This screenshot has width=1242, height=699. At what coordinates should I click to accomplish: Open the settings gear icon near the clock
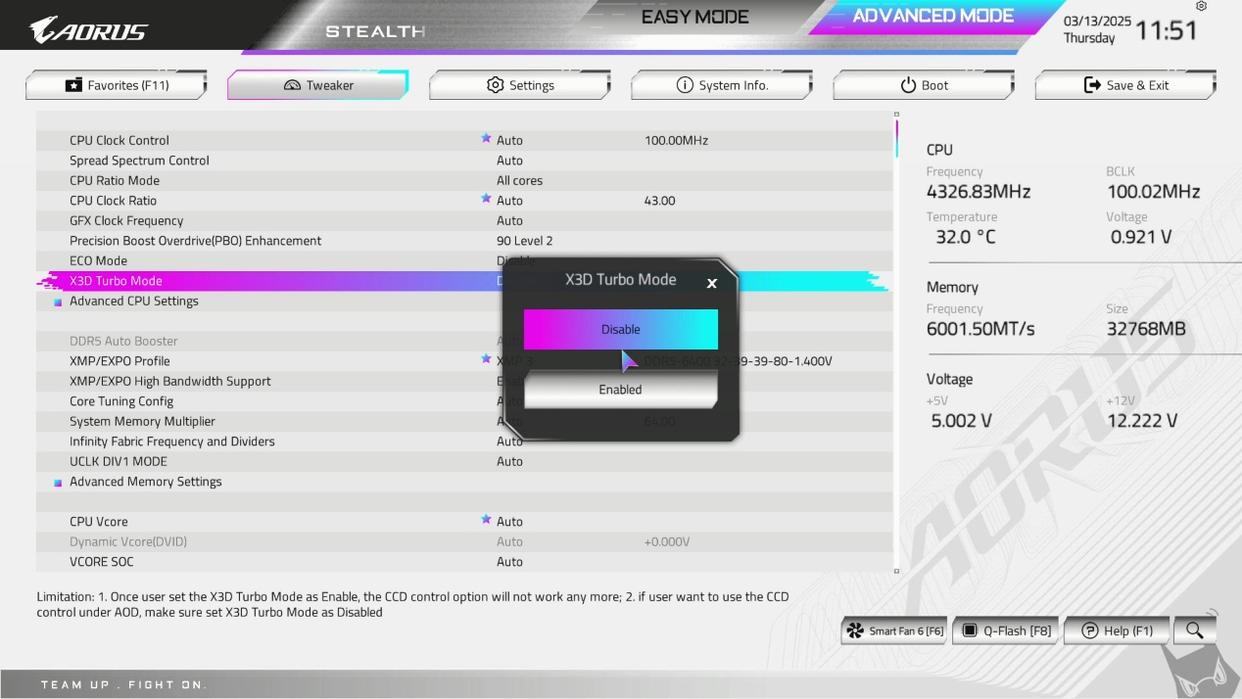point(1201,6)
